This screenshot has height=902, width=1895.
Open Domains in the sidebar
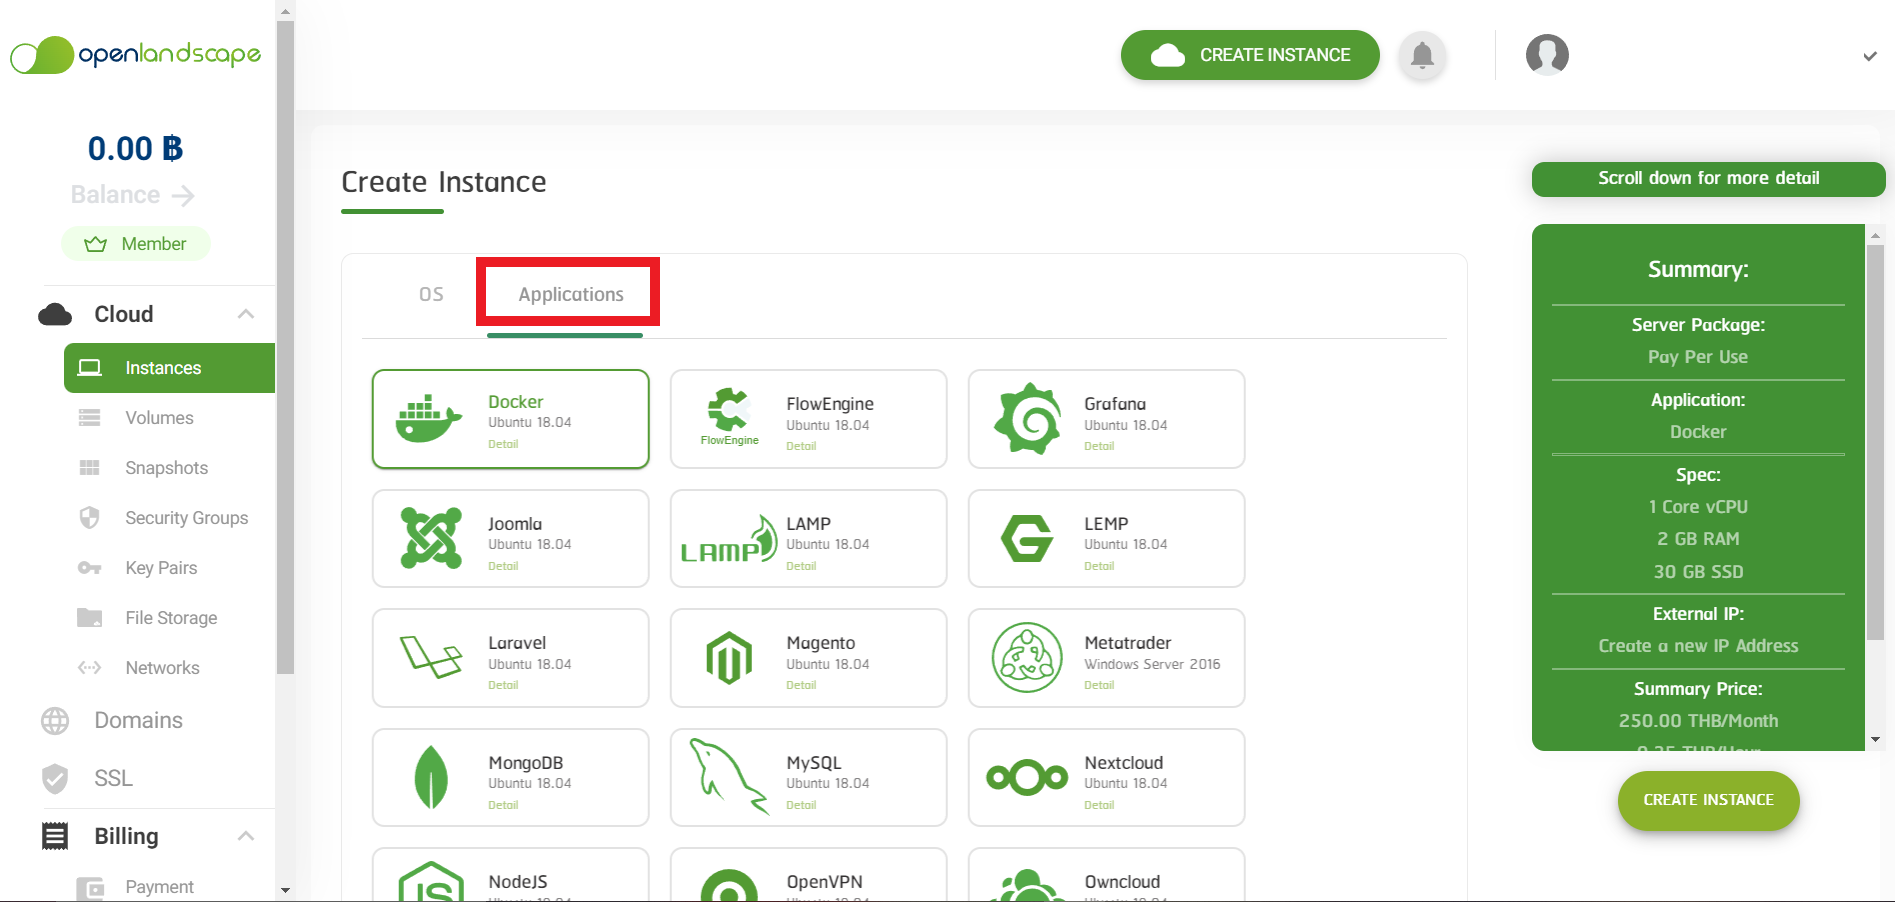pyautogui.click(x=138, y=720)
